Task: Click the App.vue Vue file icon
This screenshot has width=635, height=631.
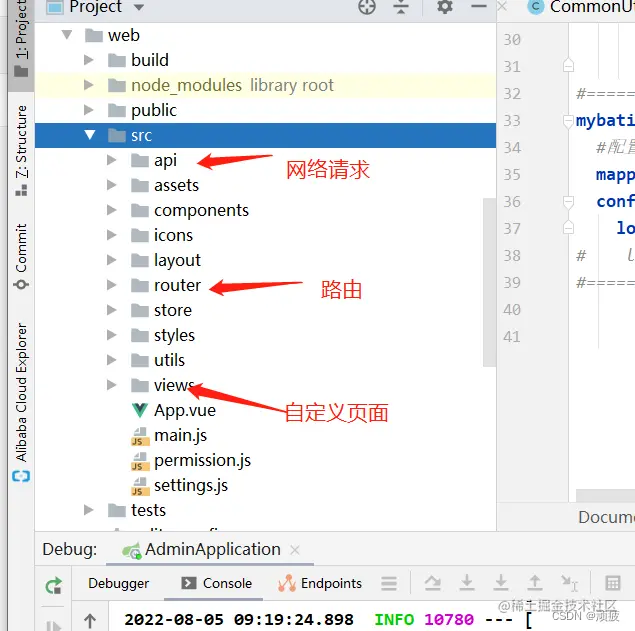Action: 140,410
